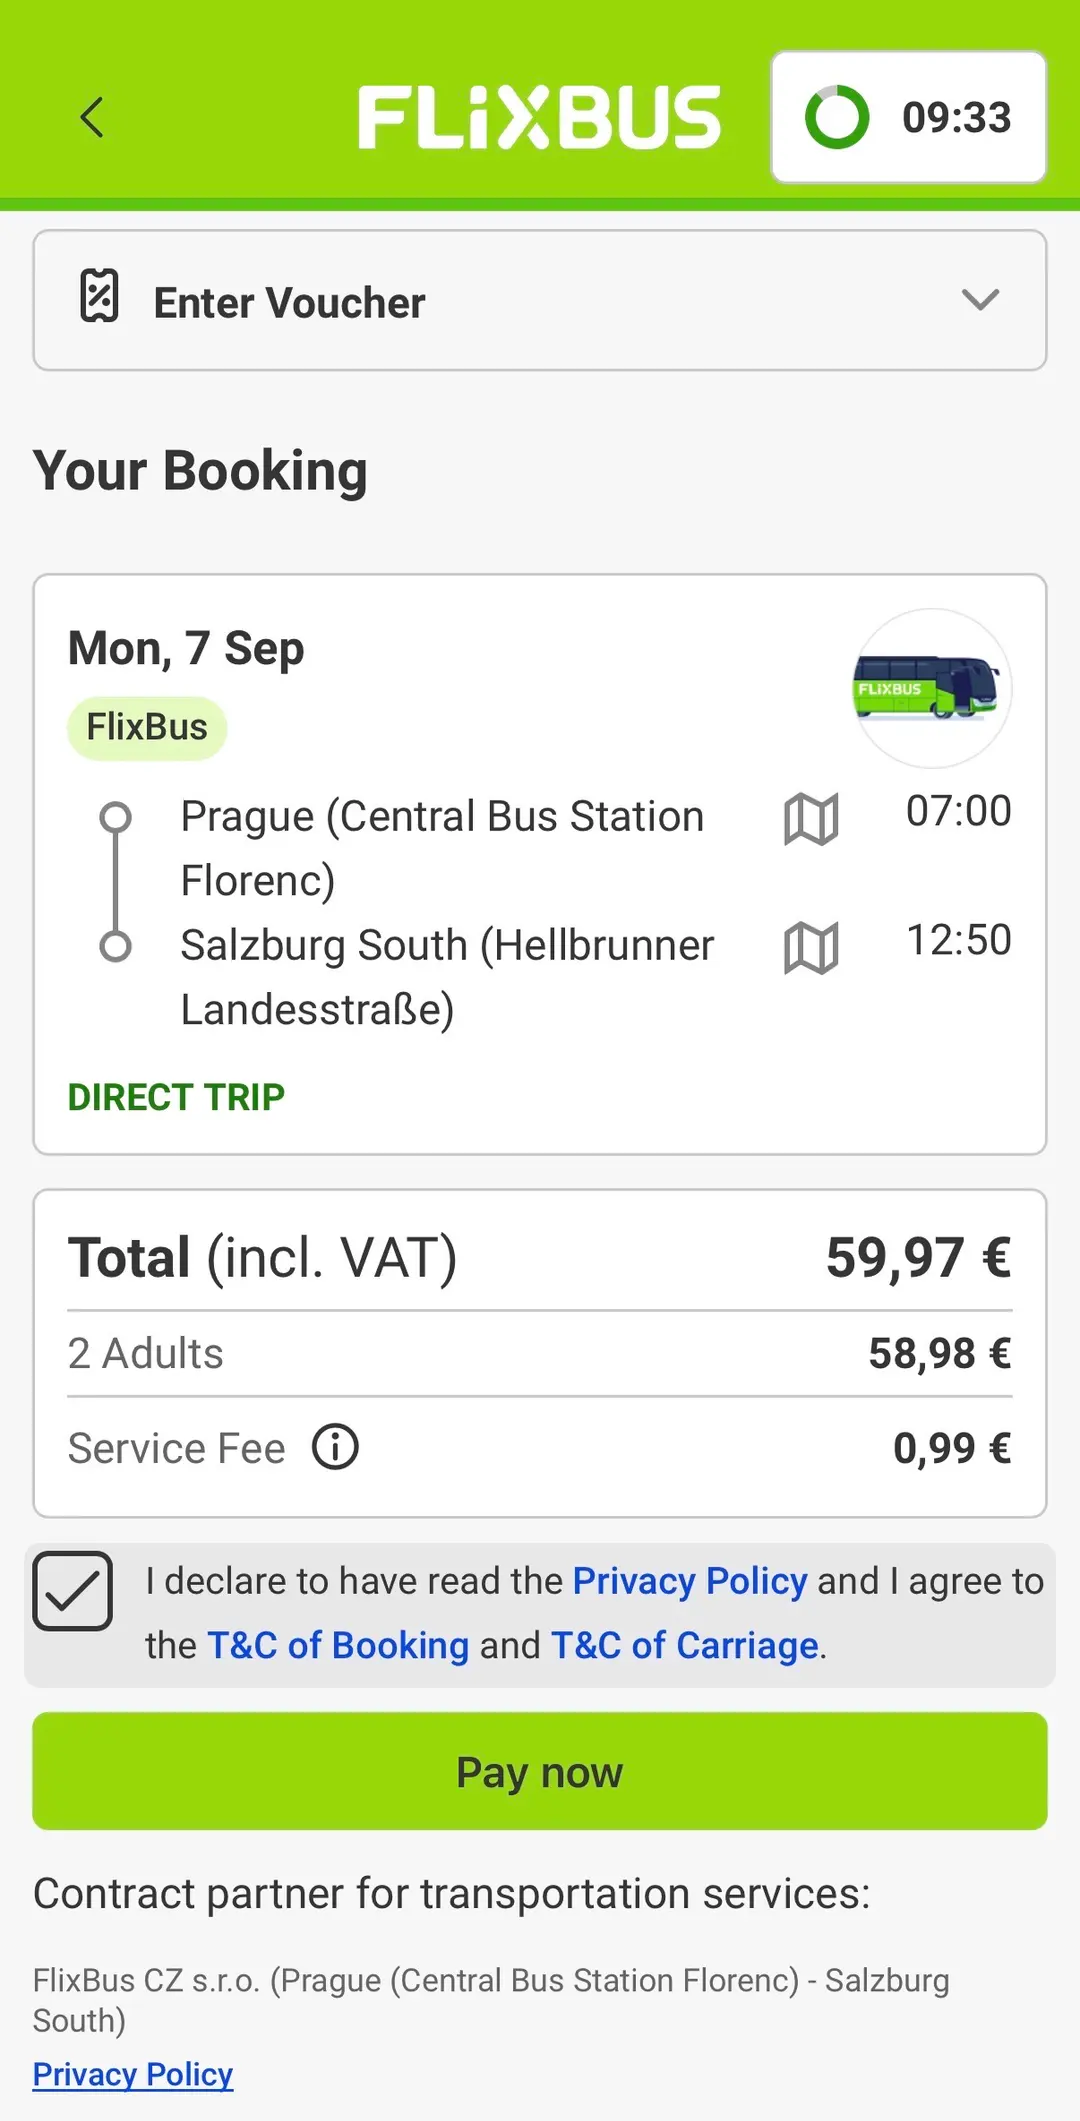Open Privacy Policy link in declaration text
The width and height of the screenshot is (1080, 2121).
pos(689,1581)
